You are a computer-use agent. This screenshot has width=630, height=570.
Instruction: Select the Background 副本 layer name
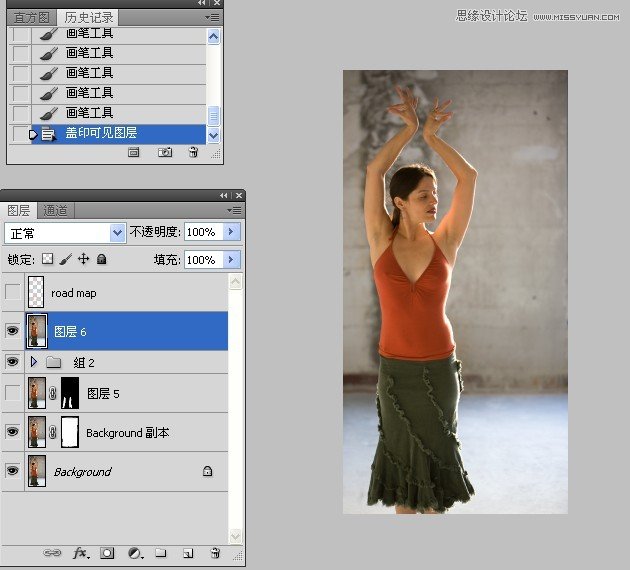pyautogui.click(x=128, y=433)
